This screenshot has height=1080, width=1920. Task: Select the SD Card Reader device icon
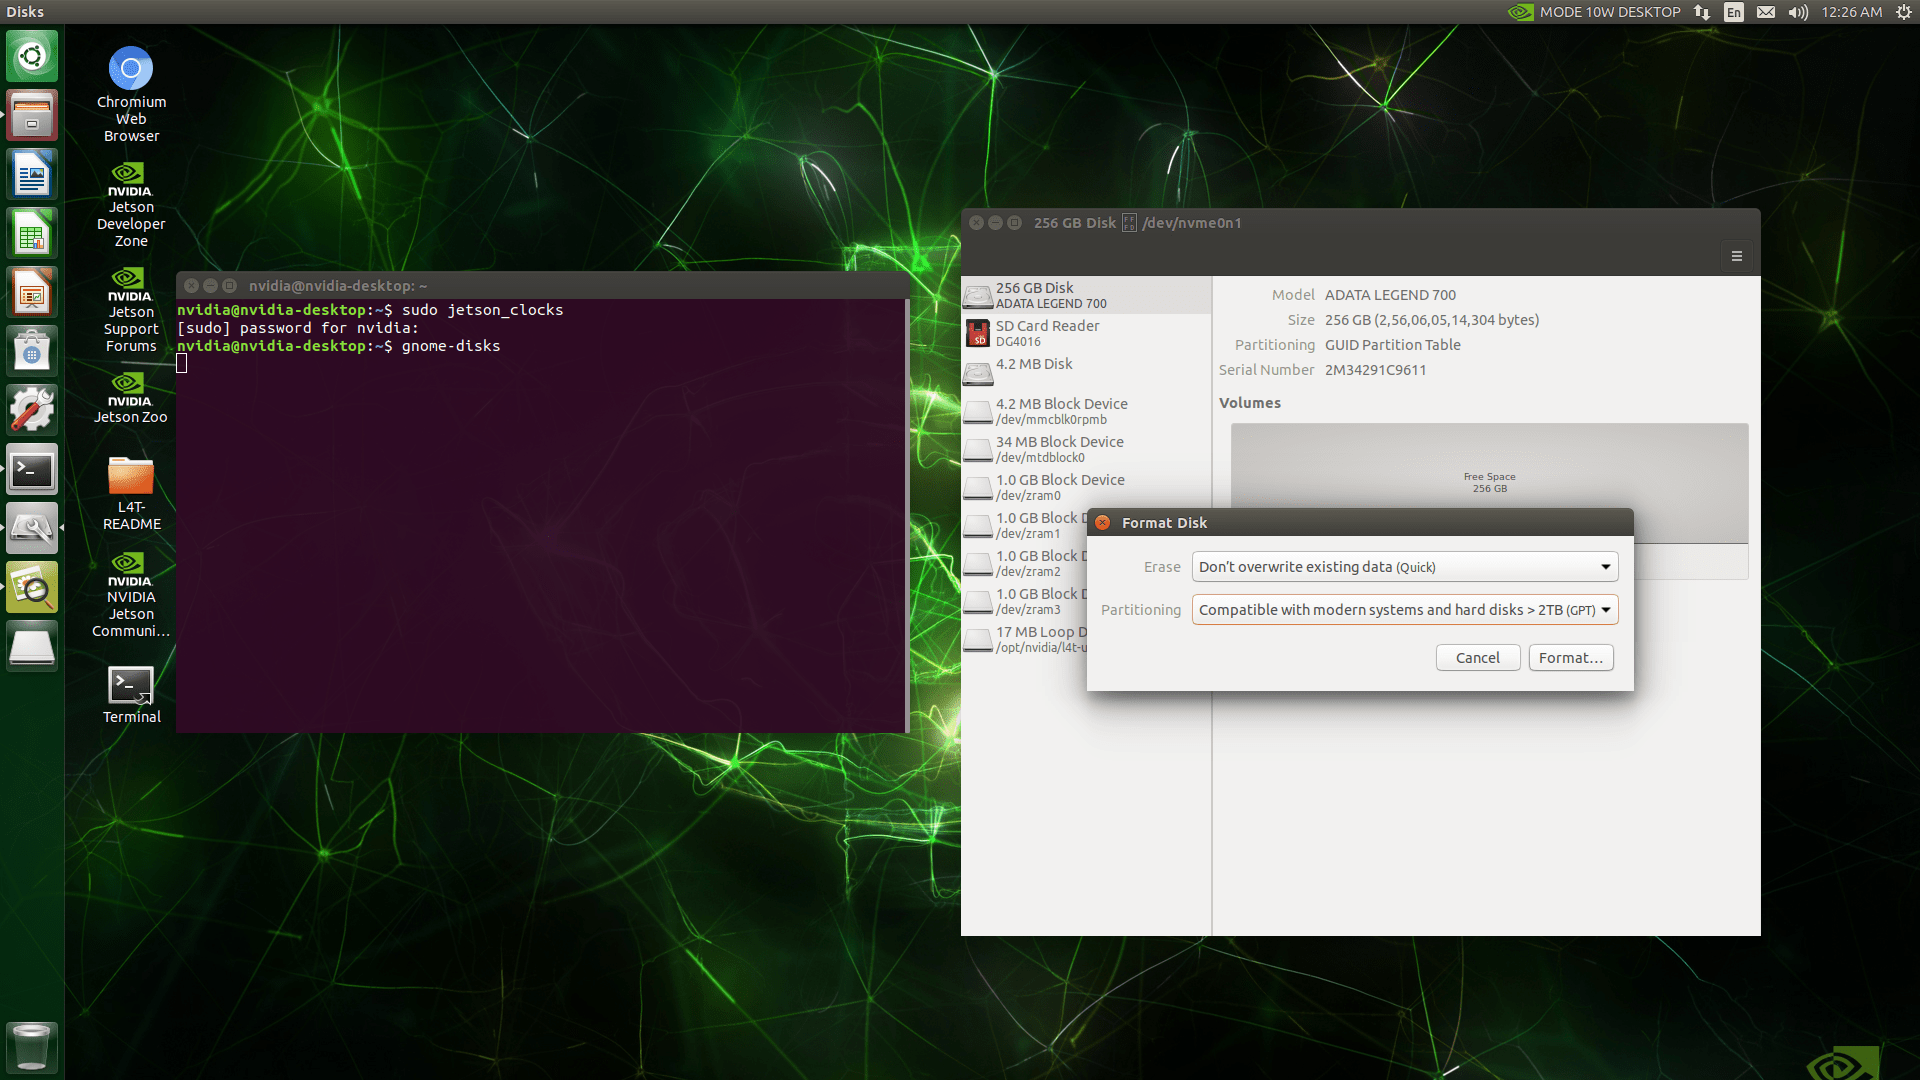(x=978, y=334)
